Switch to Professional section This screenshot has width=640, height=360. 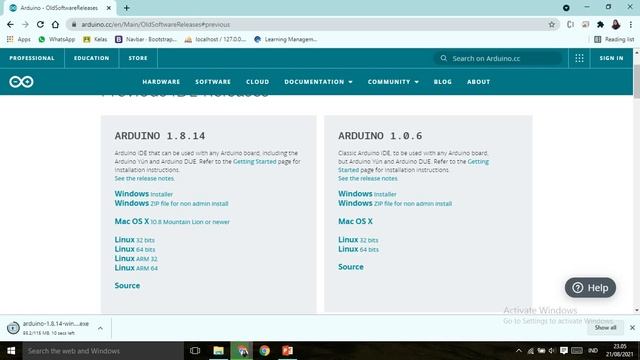click(32, 58)
